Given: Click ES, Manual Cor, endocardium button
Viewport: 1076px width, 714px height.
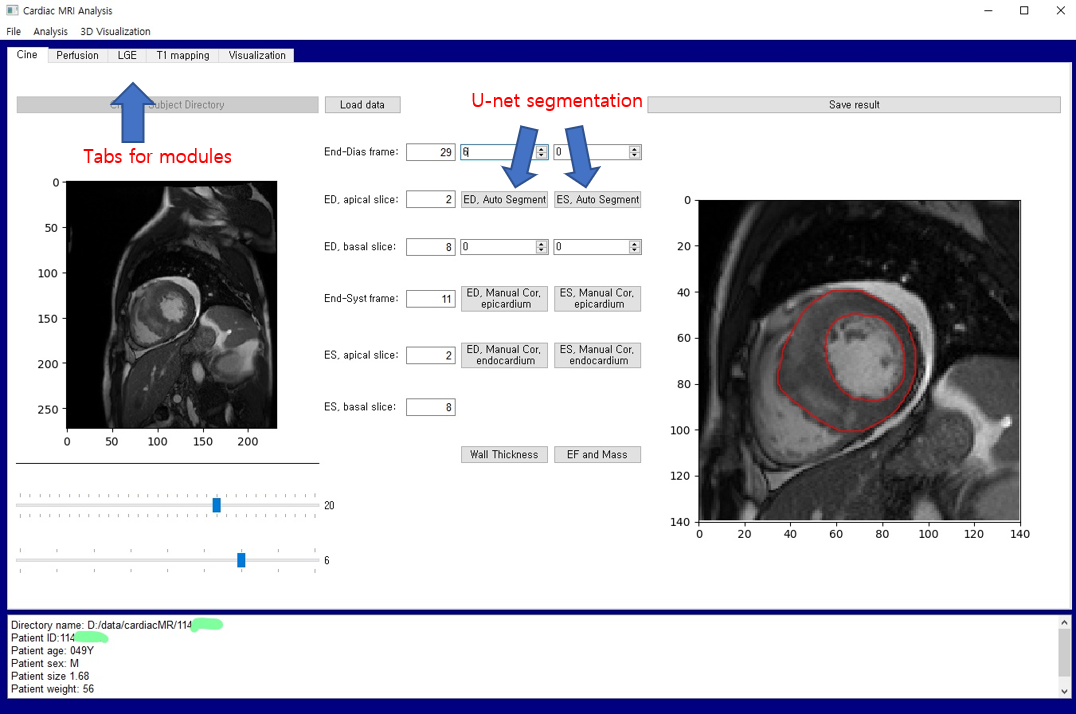Looking at the screenshot, I should pyautogui.click(x=597, y=355).
